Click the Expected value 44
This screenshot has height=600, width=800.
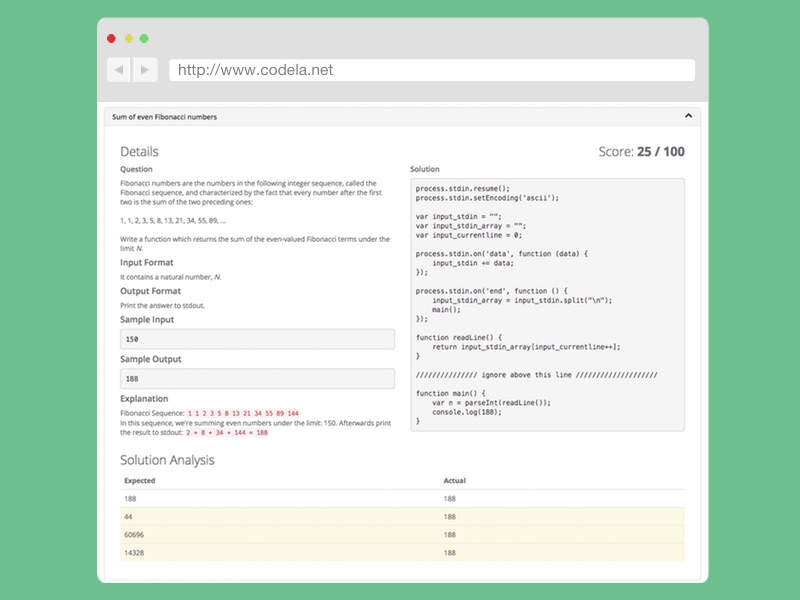coord(128,517)
